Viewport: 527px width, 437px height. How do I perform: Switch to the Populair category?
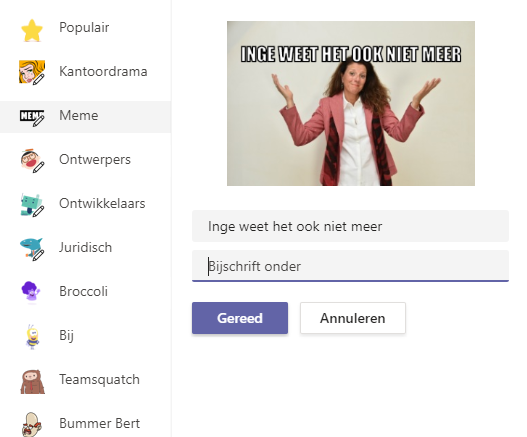coord(84,28)
